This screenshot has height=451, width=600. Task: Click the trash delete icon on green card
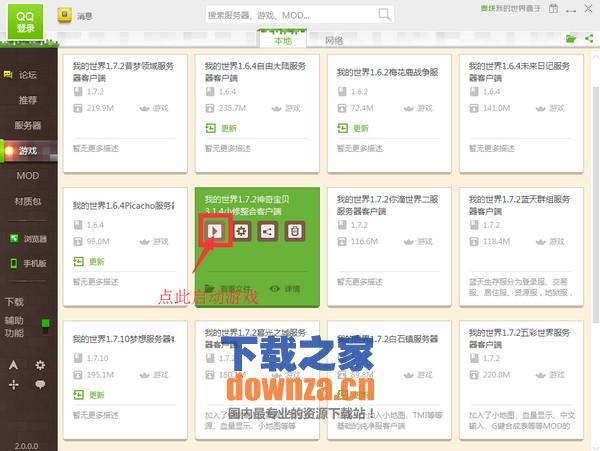point(295,231)
